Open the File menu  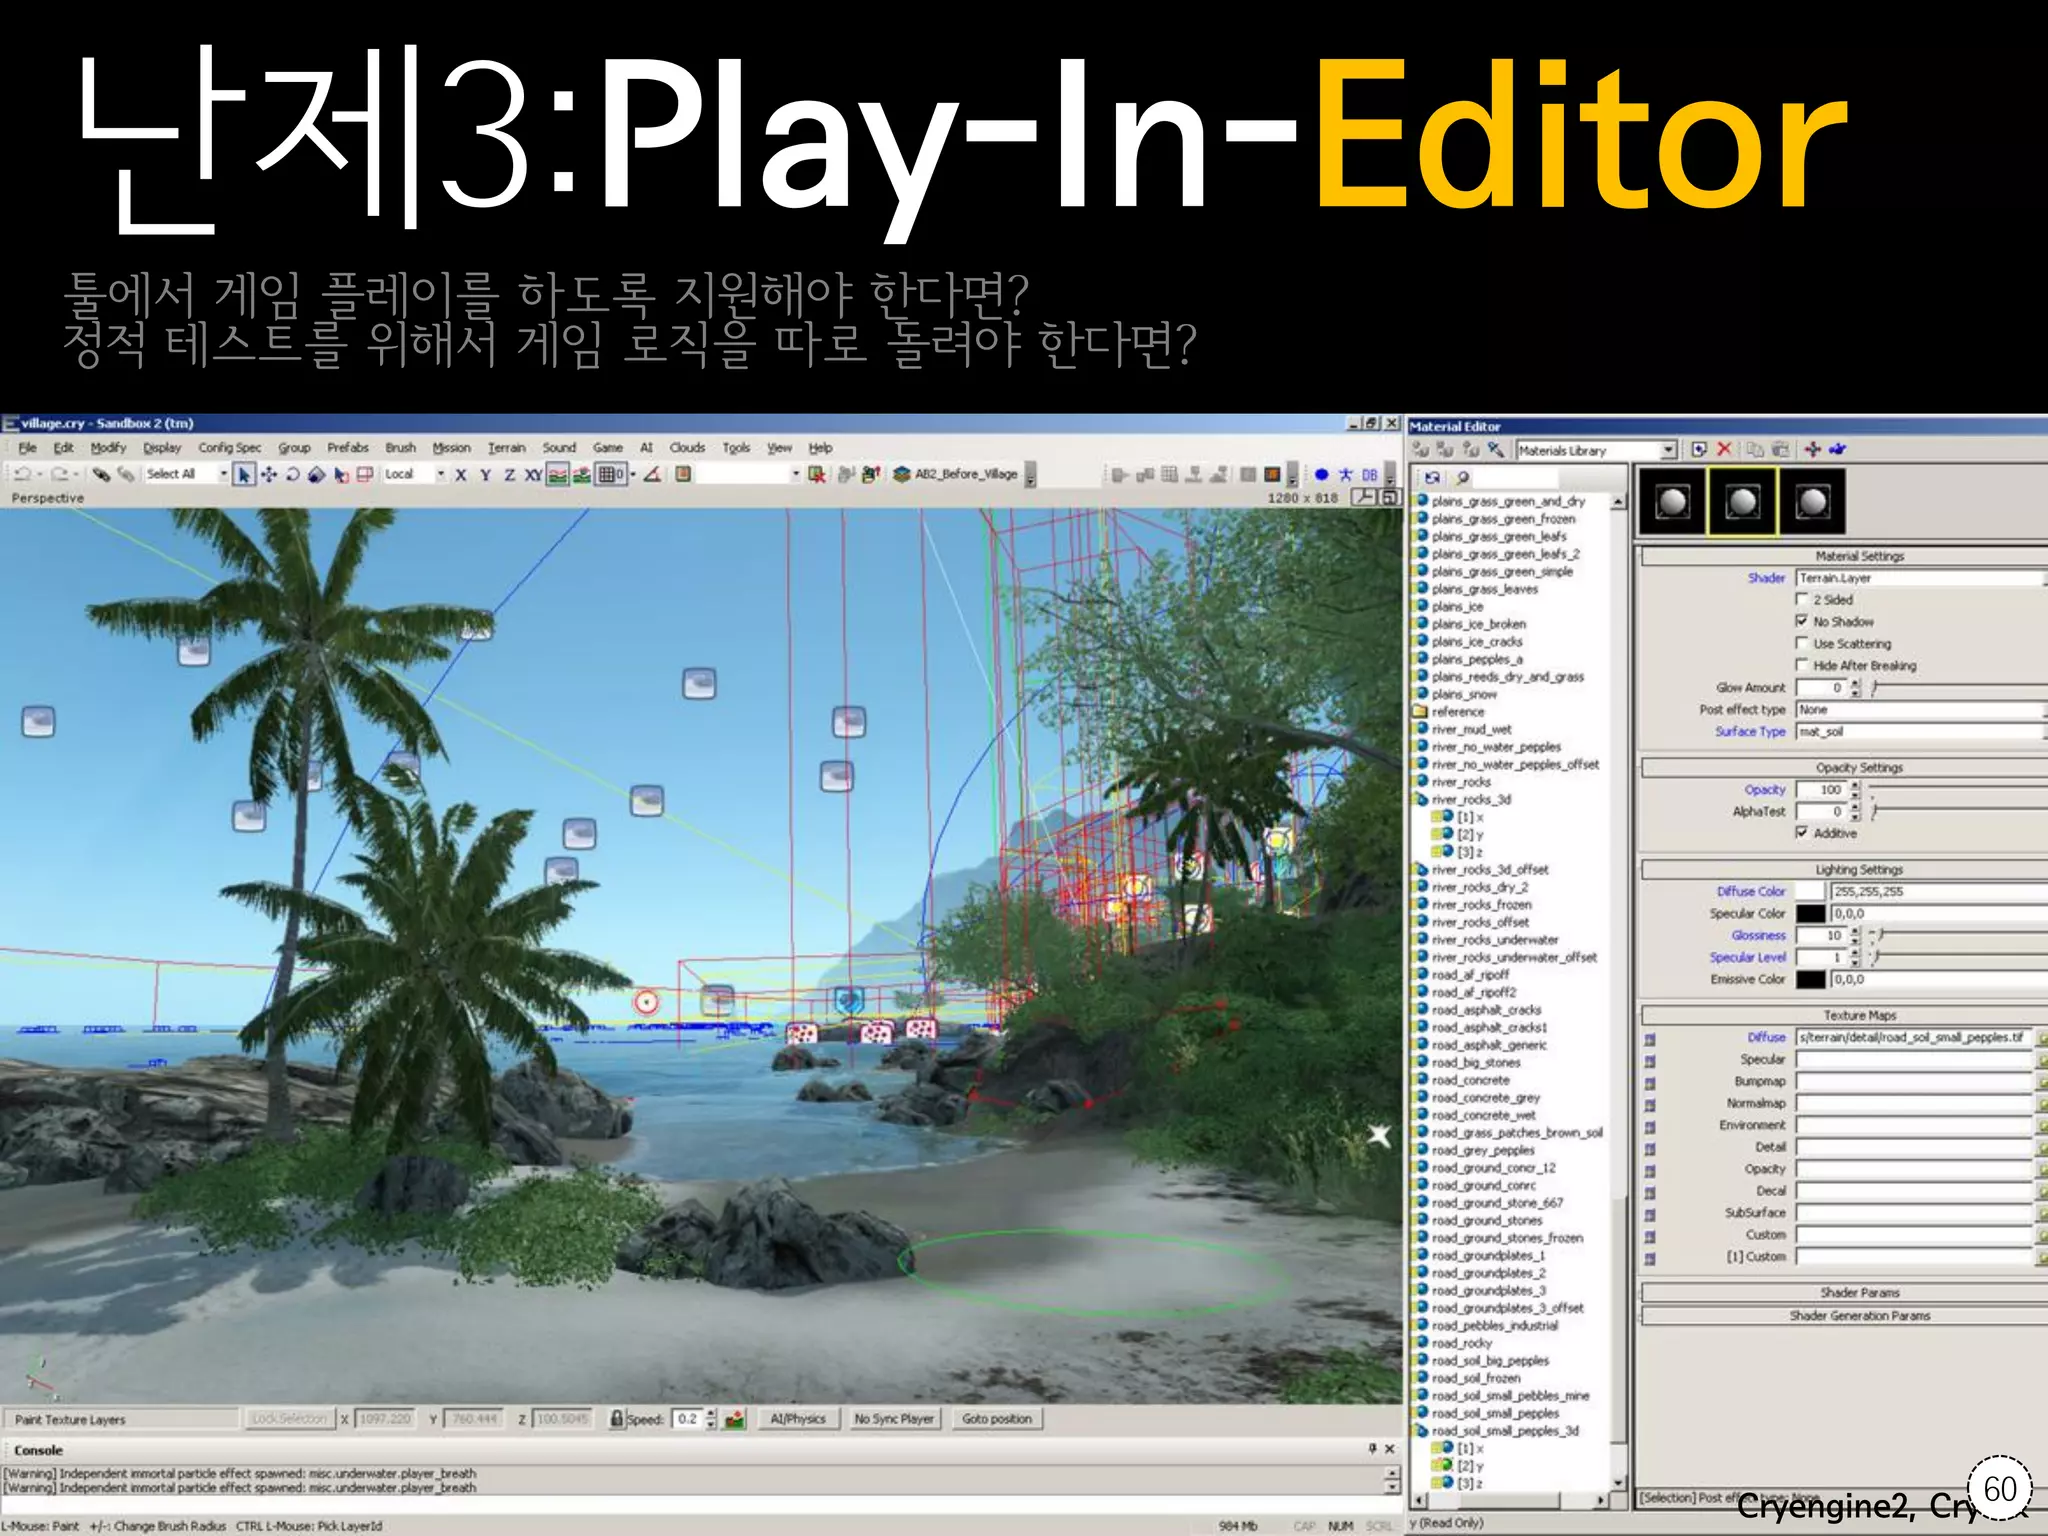click(x=27, y=448)
